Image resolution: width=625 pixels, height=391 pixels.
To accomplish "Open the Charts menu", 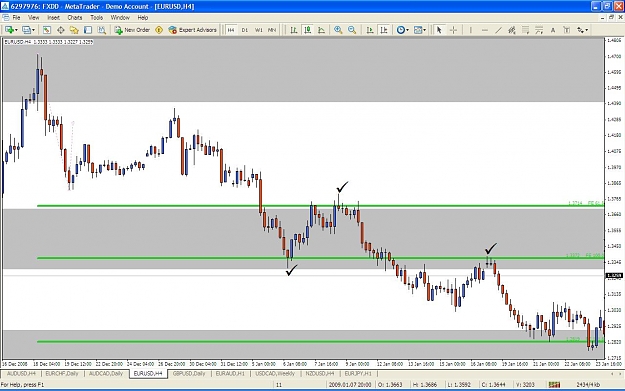I will click(75, 18).
